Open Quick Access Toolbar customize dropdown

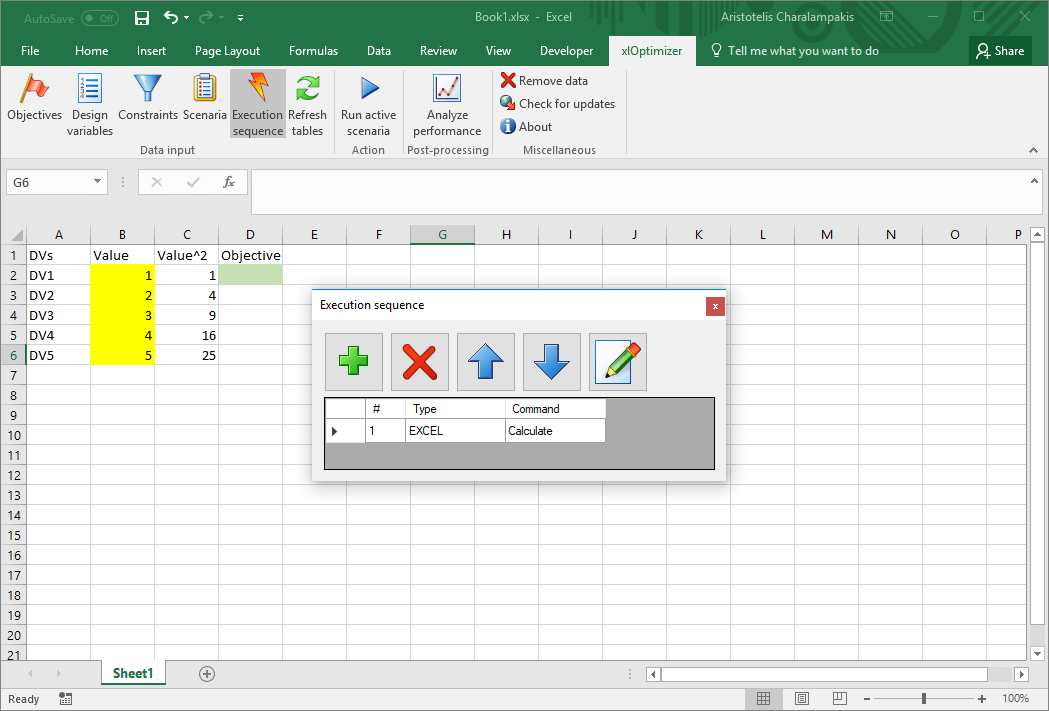(x=241, y=18)
